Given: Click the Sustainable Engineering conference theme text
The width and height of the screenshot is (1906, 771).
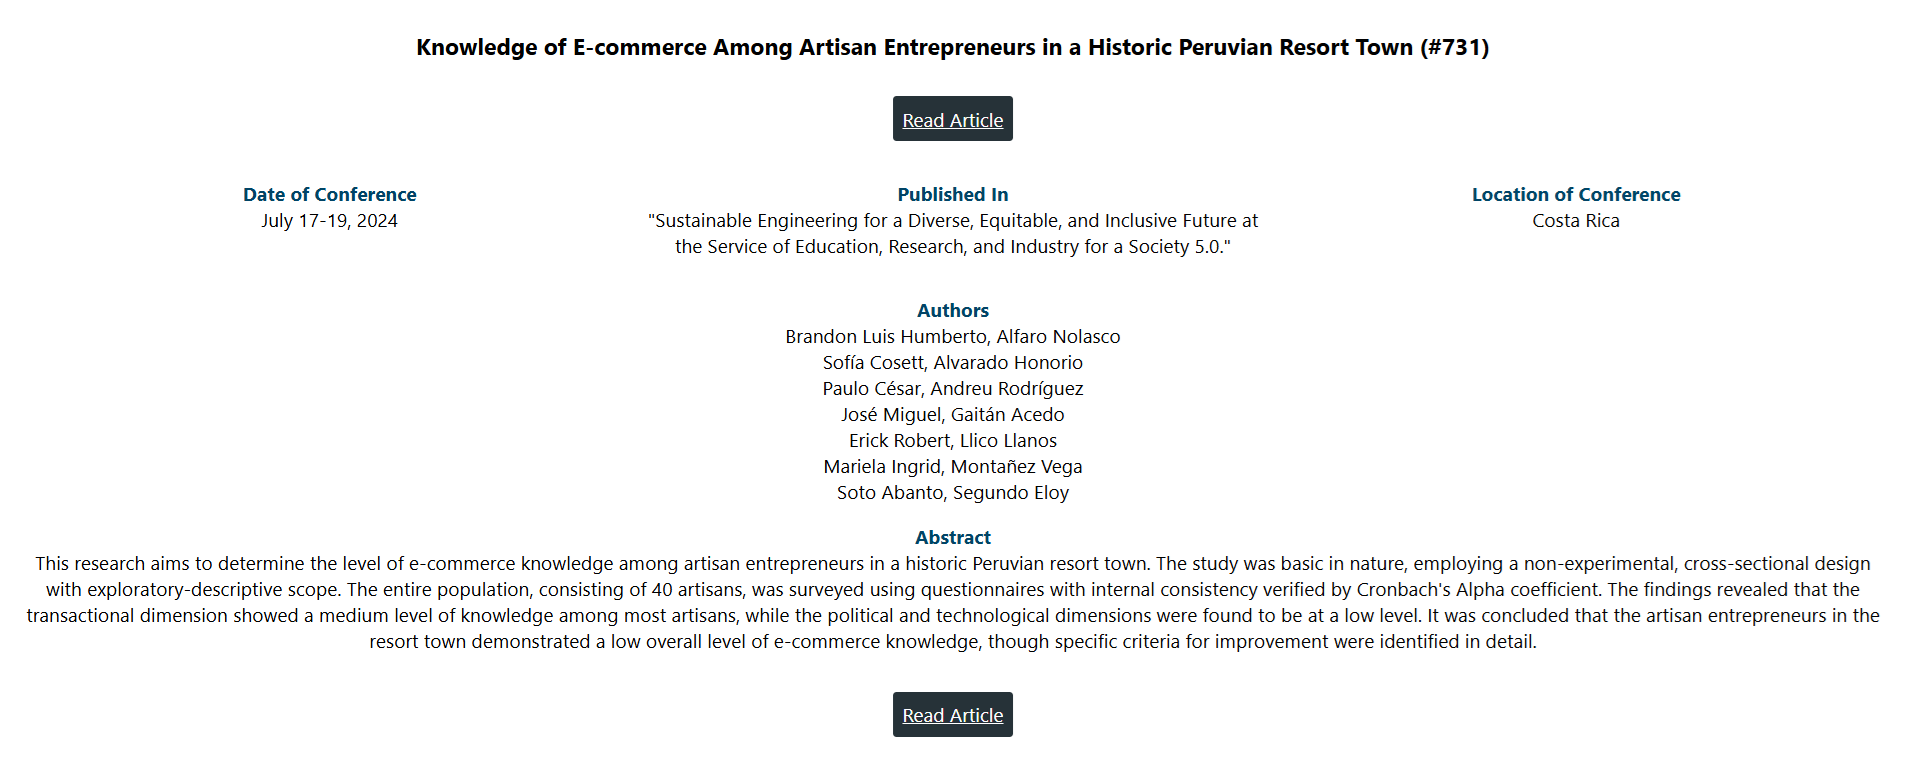Looking at the screenshot, I should (952, 221).
